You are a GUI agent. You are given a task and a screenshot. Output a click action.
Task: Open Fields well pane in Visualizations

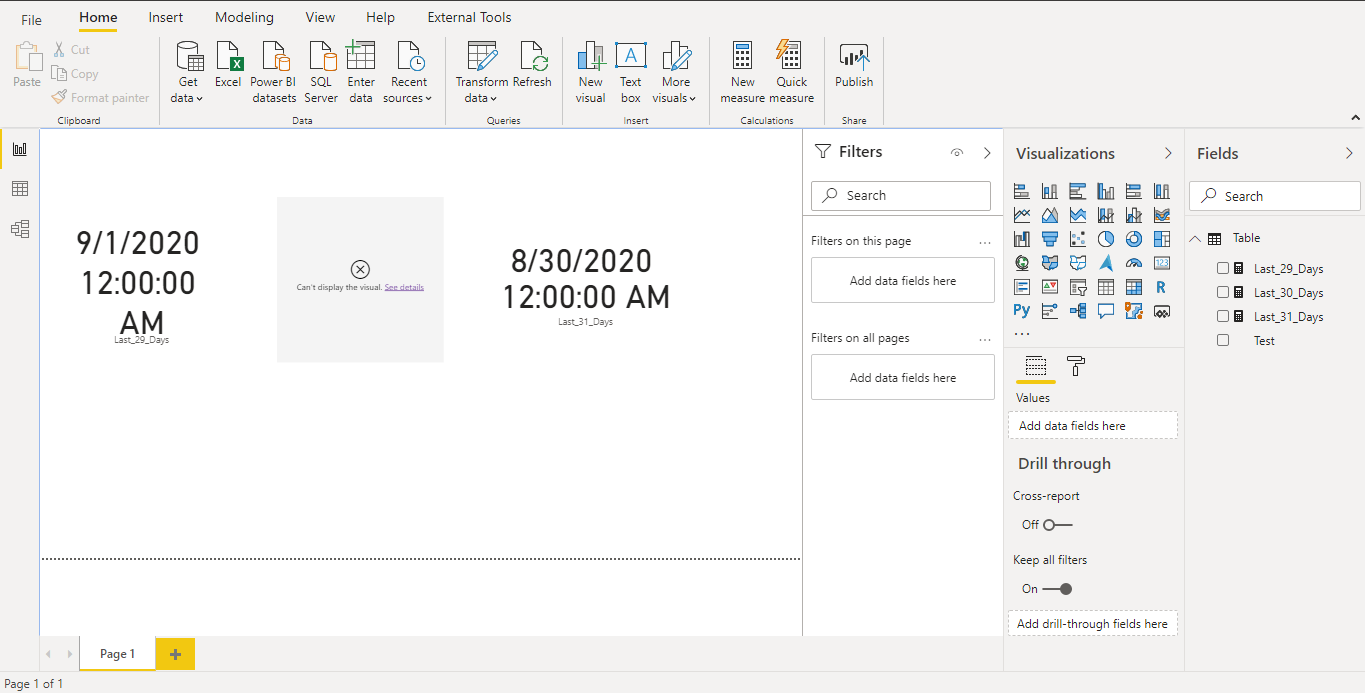point(1036,366)
